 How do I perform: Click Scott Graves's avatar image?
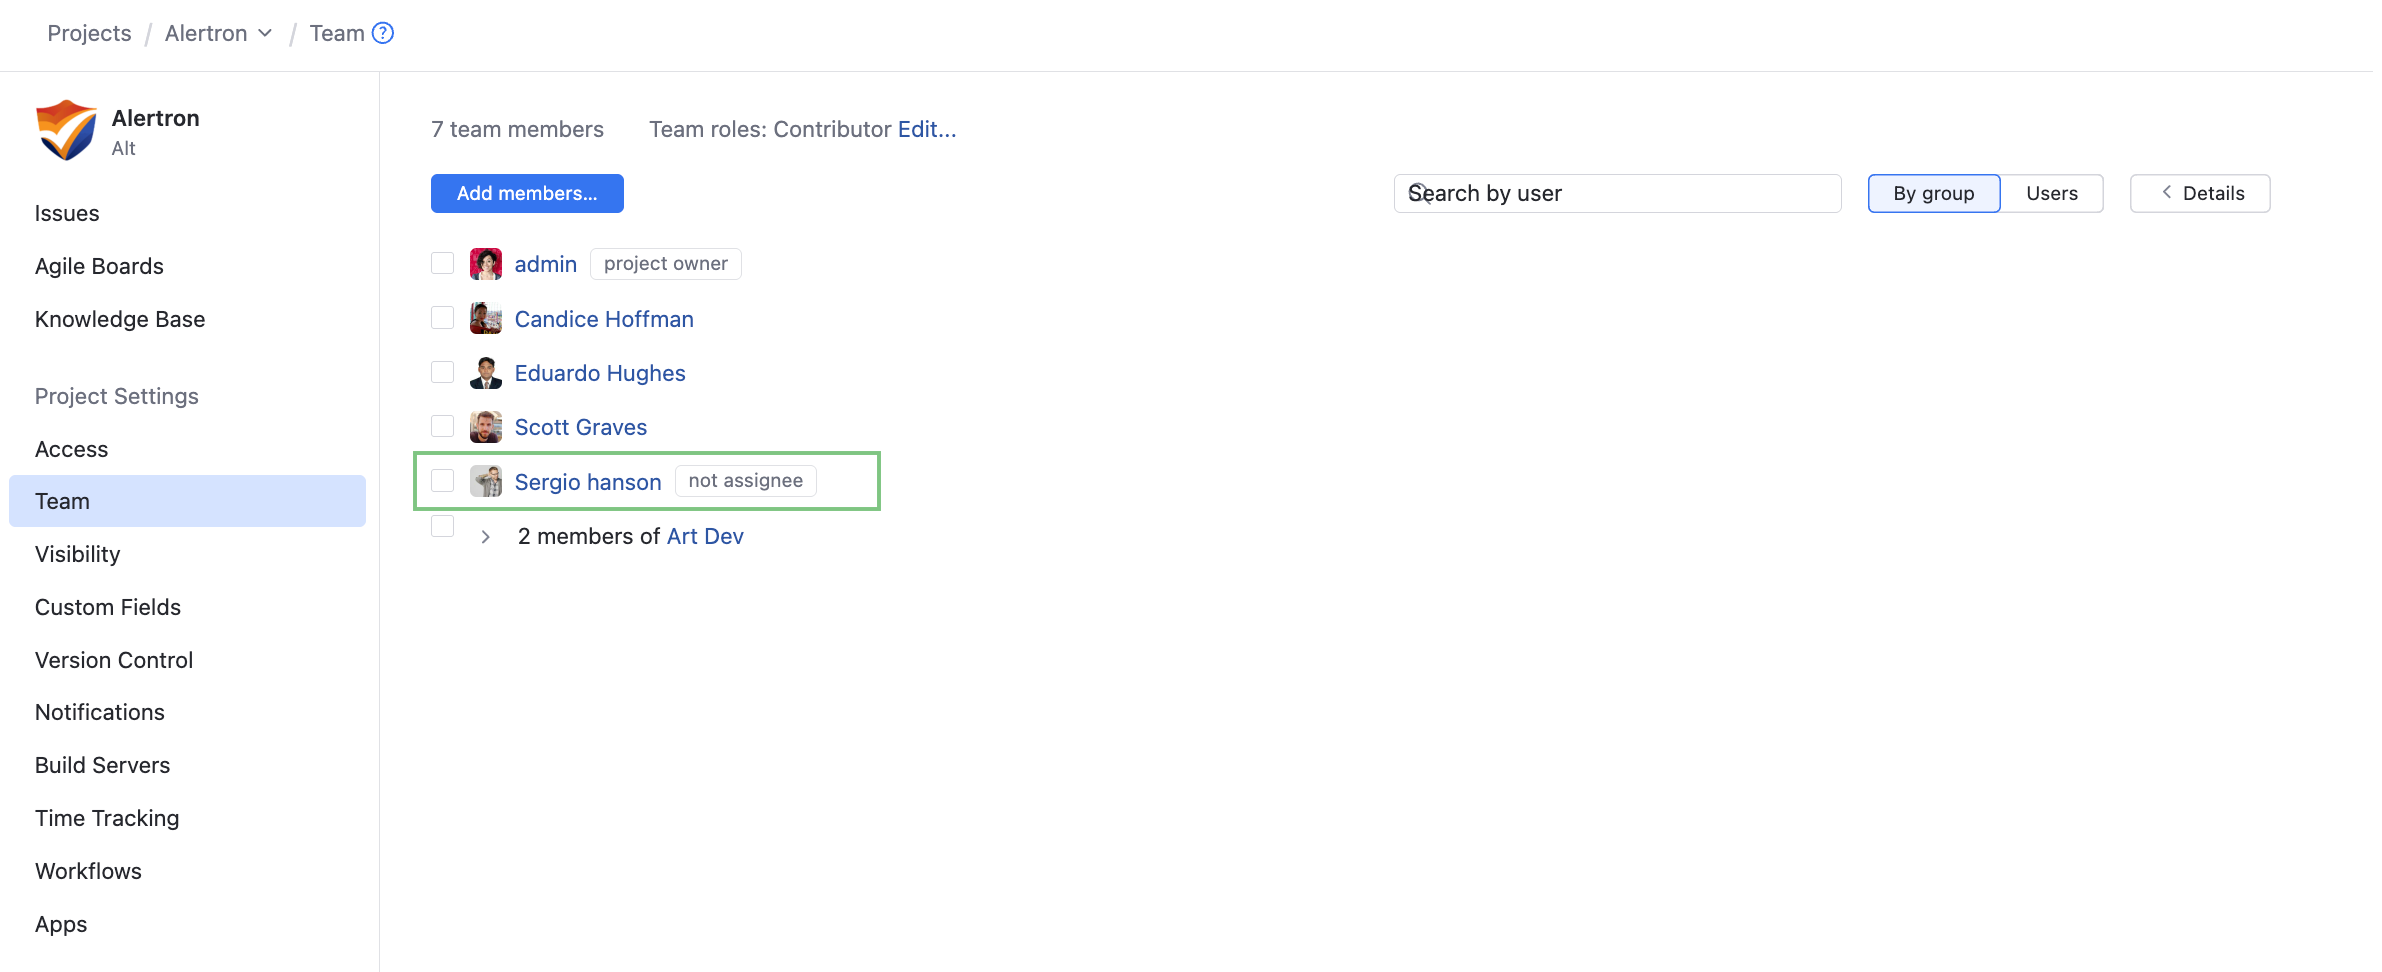(486, 427)
